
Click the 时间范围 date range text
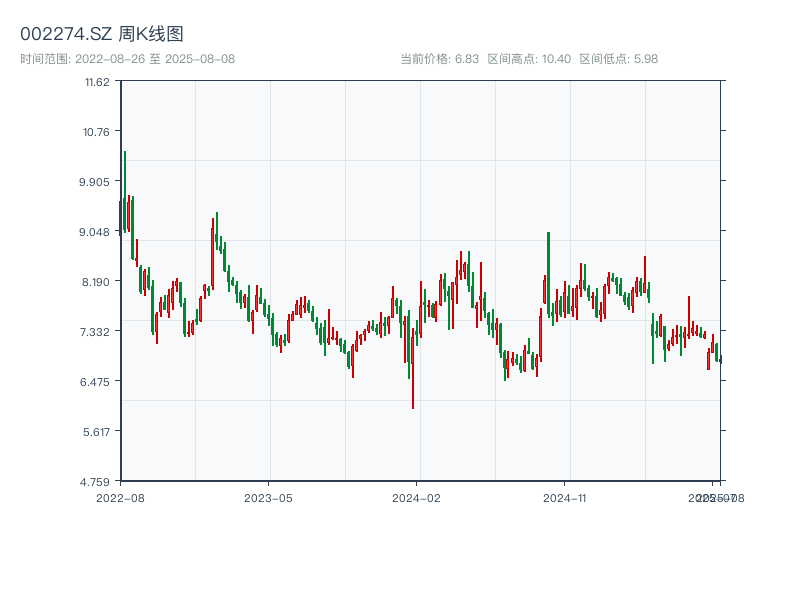128,59
